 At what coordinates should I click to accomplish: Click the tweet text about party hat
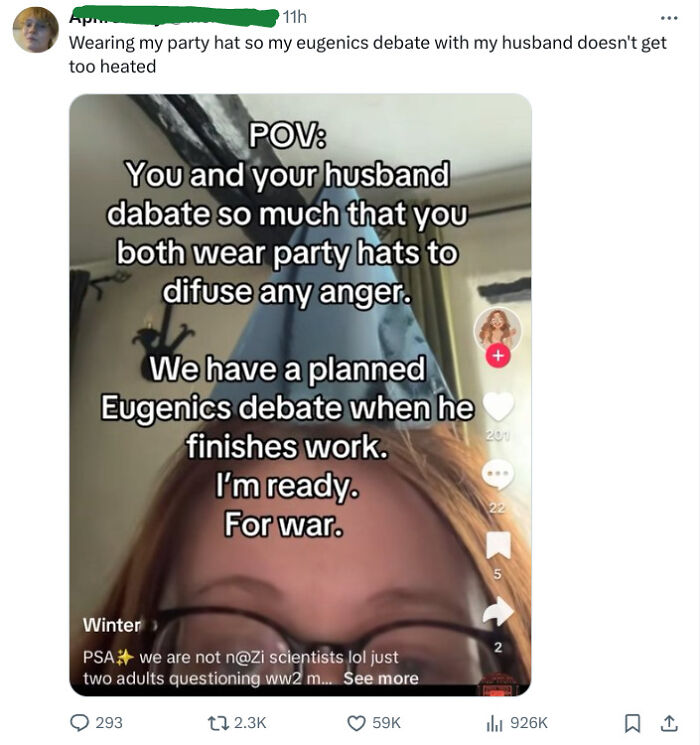click(367, 55)
